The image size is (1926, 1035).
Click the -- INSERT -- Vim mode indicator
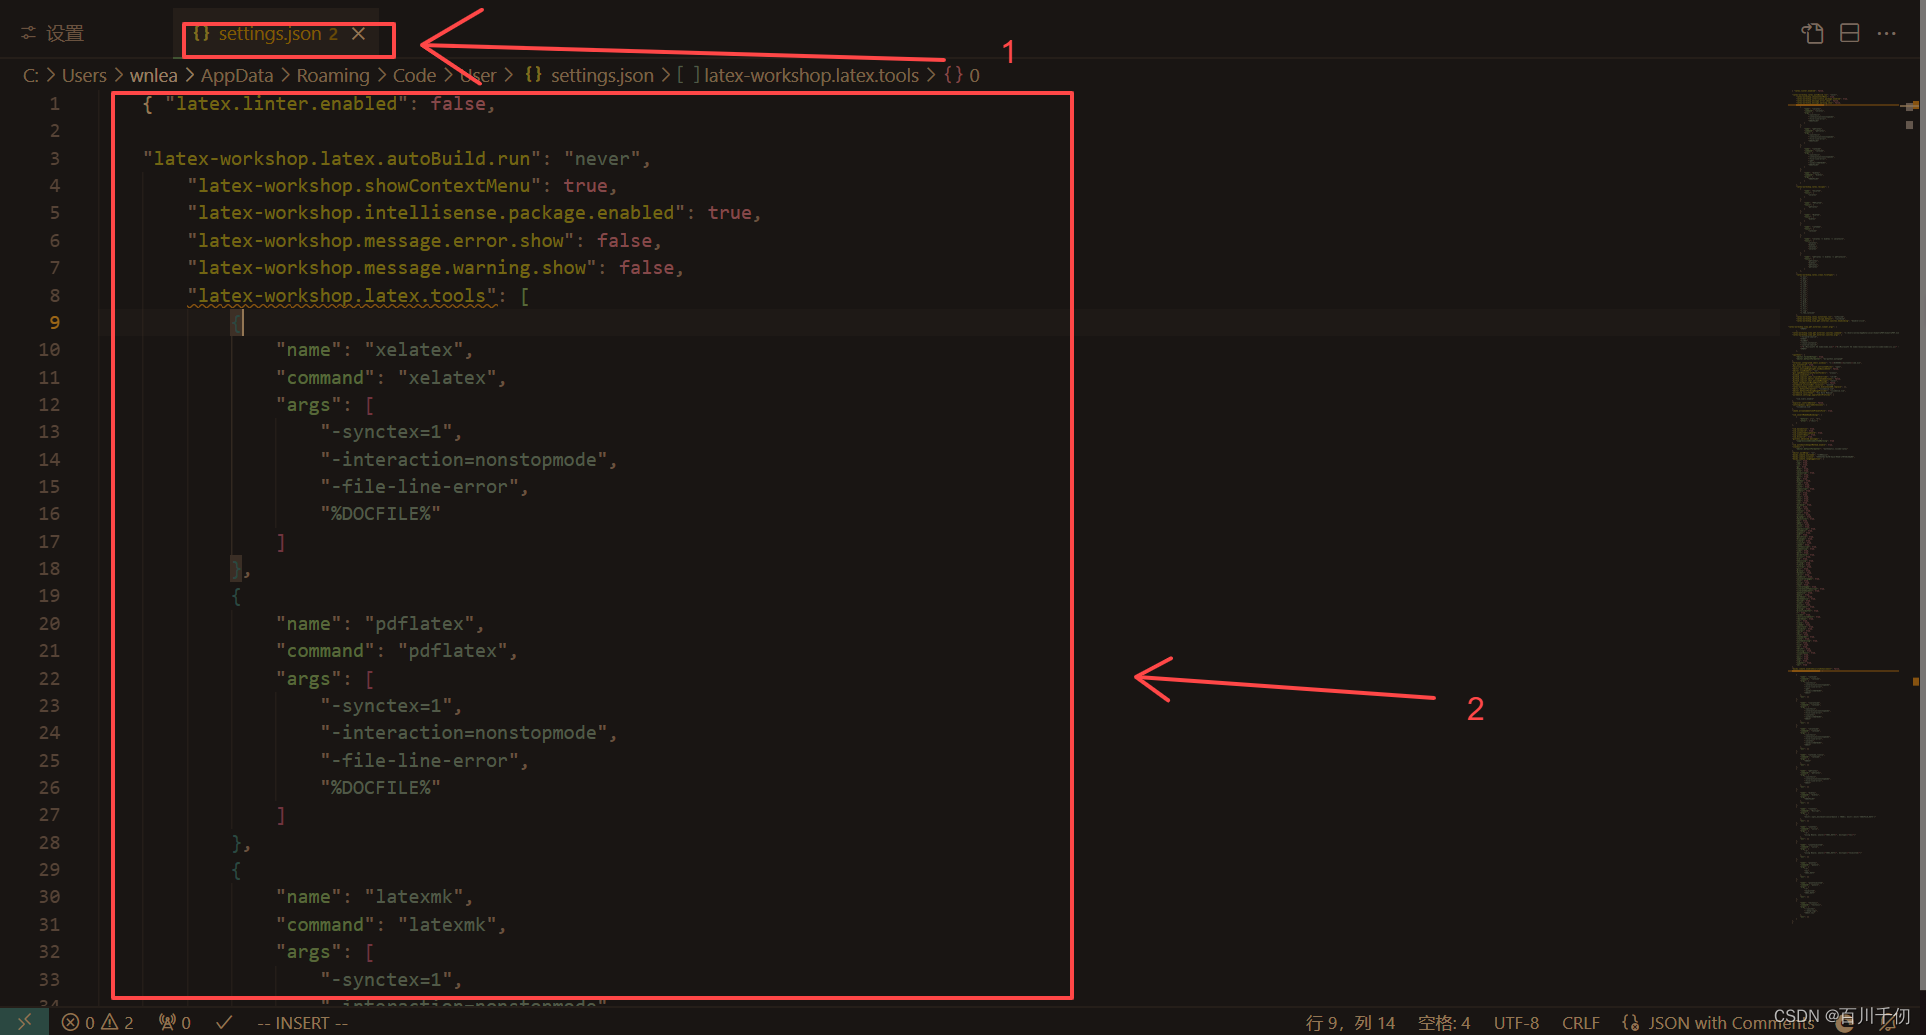(x=302, y=1022)
